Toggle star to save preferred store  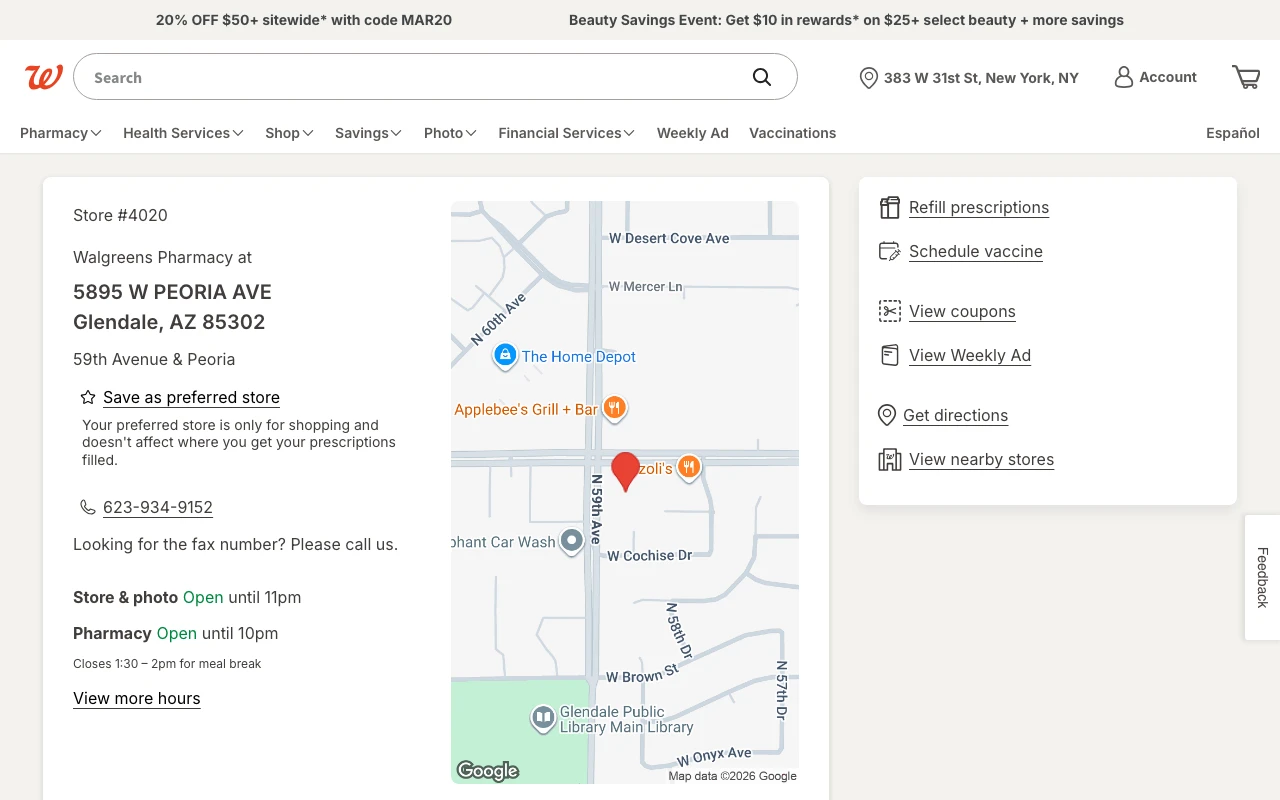[88, 397]
